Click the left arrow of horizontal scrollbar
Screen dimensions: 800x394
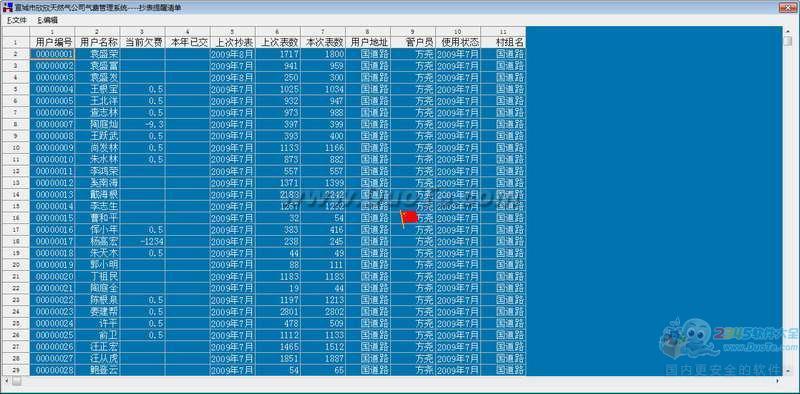click(x=6, y=381)
